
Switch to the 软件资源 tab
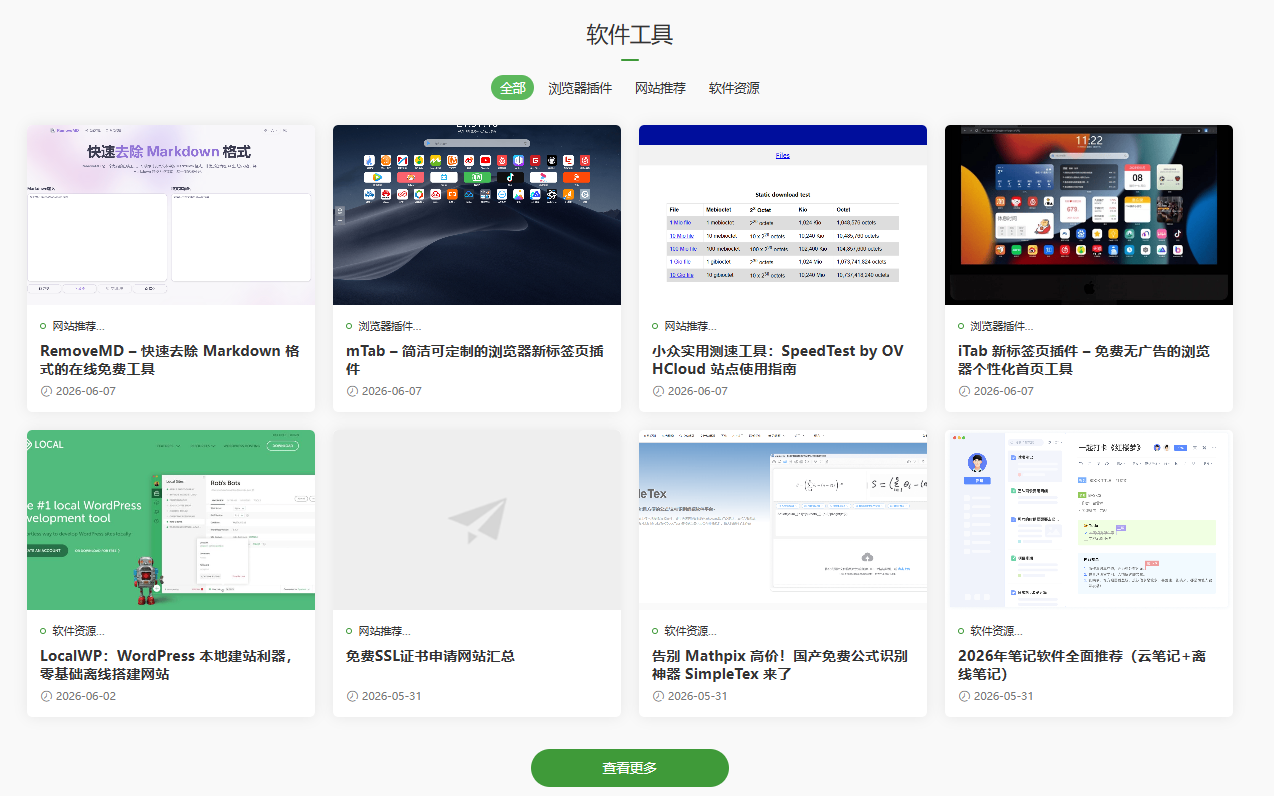point(734,88)
